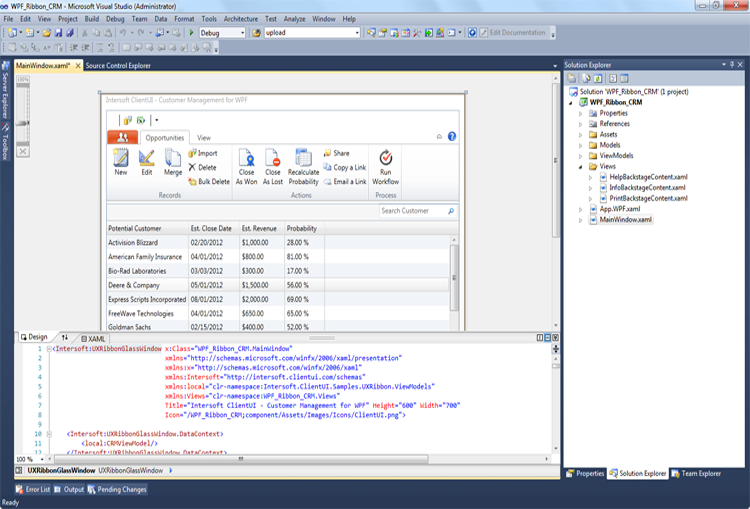Switch to the Source Control Explorer tab
The image size is (750, 509).
tap(118, 66)
